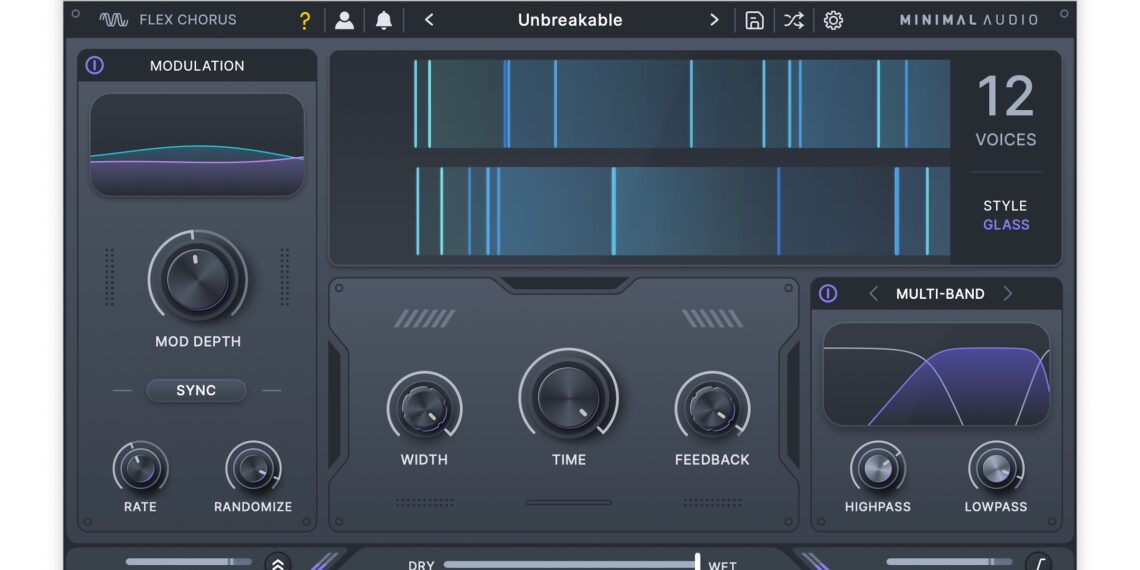This screenshot has height=570, width=1140.
Task: Open settings with the gear icon
Action: [x=833, y=20]
